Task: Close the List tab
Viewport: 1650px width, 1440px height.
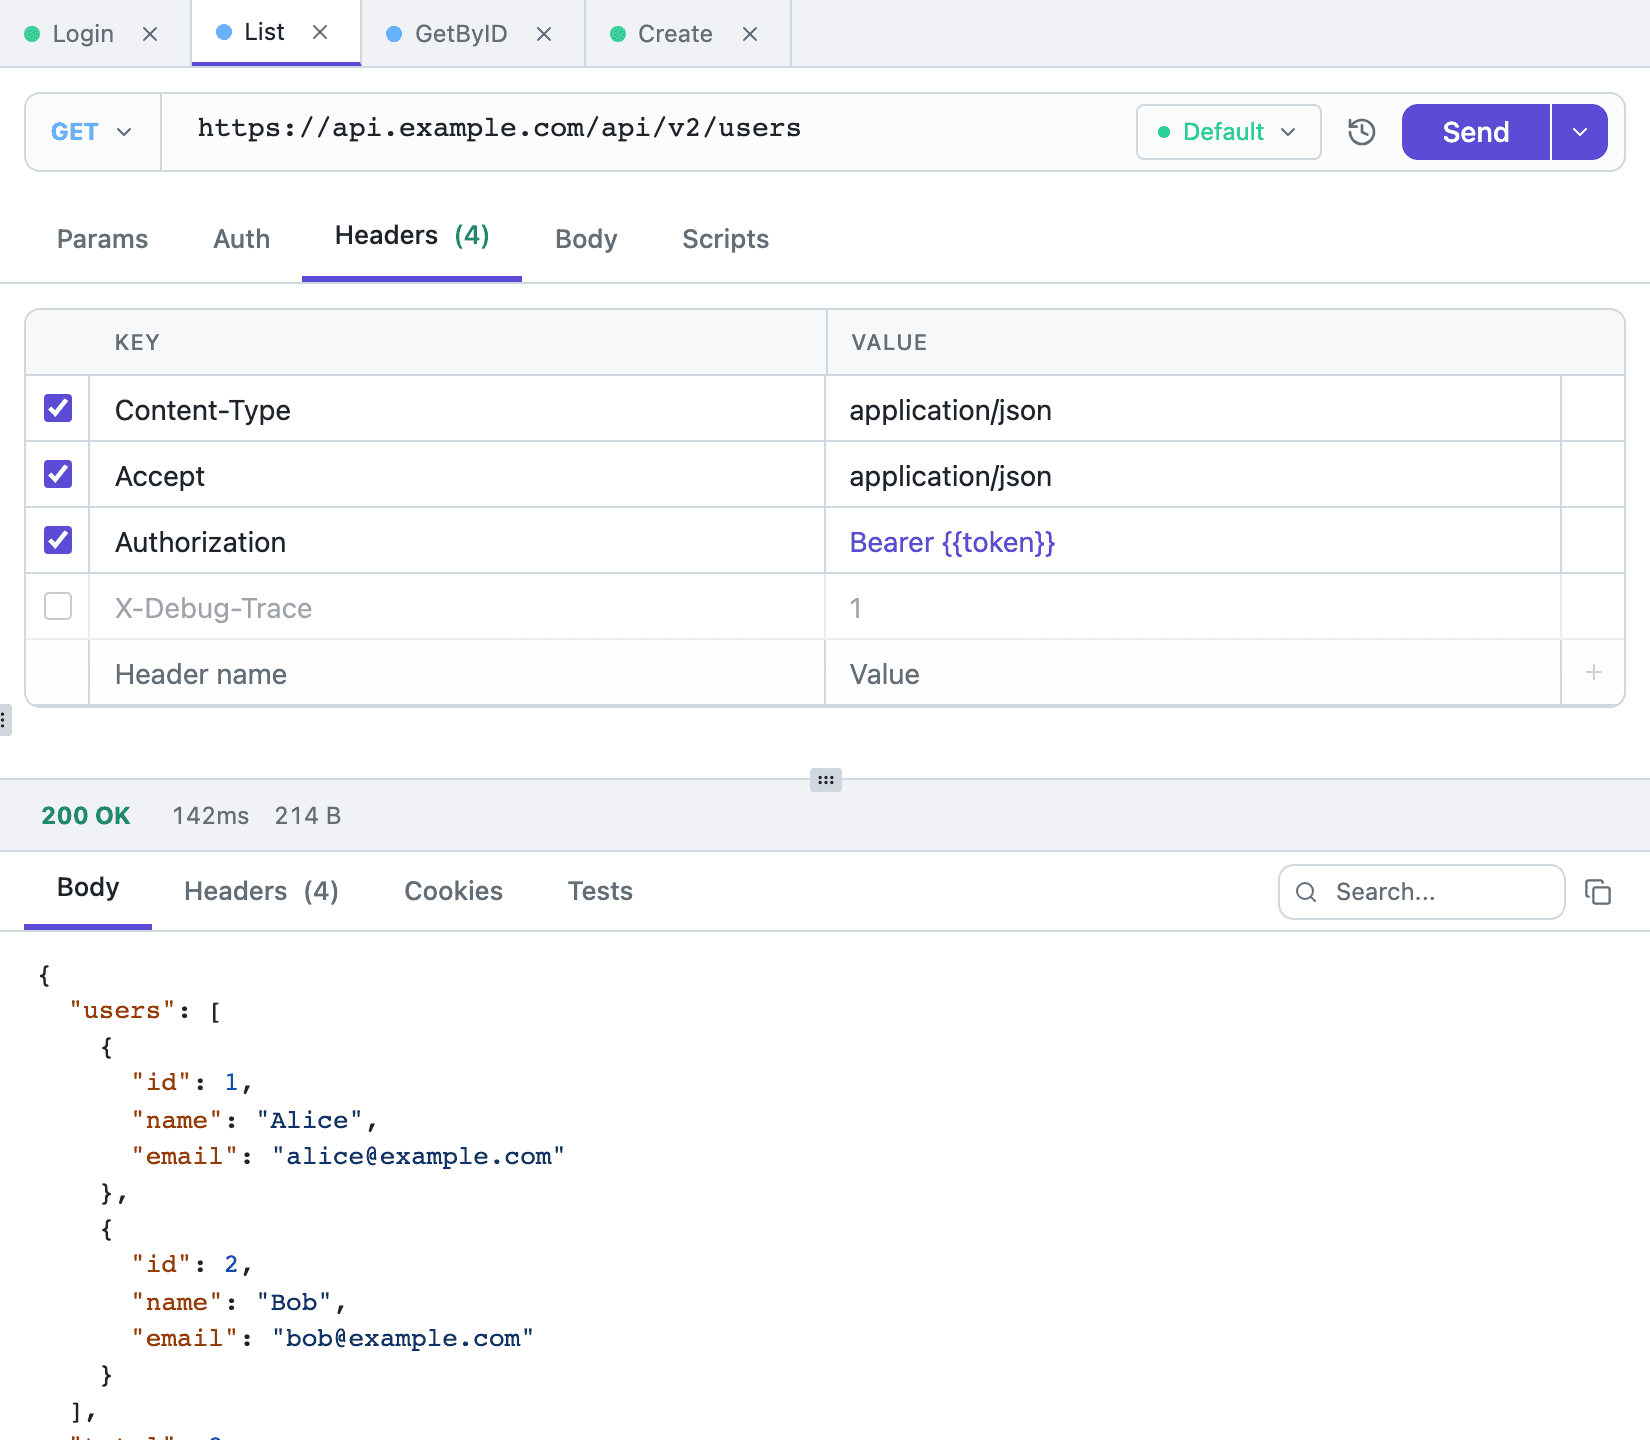Action: tap(320, 32)
